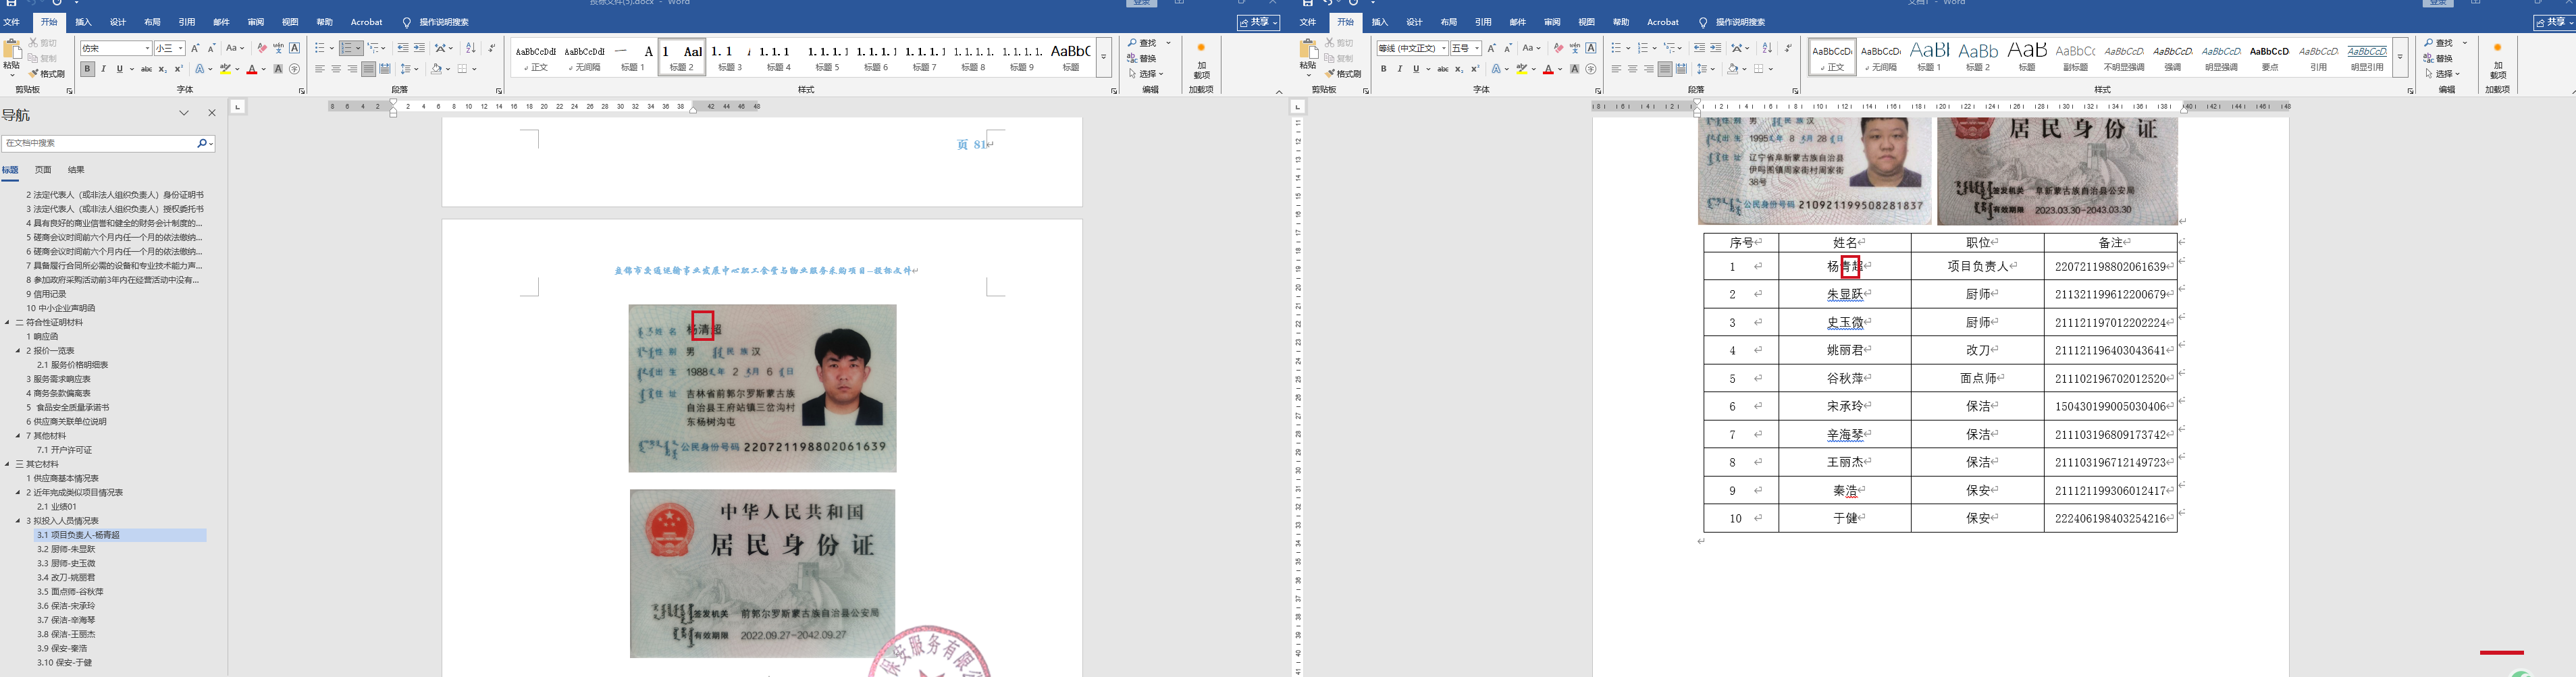Open font name dropdown showing 仿宋

click(147, 48)
